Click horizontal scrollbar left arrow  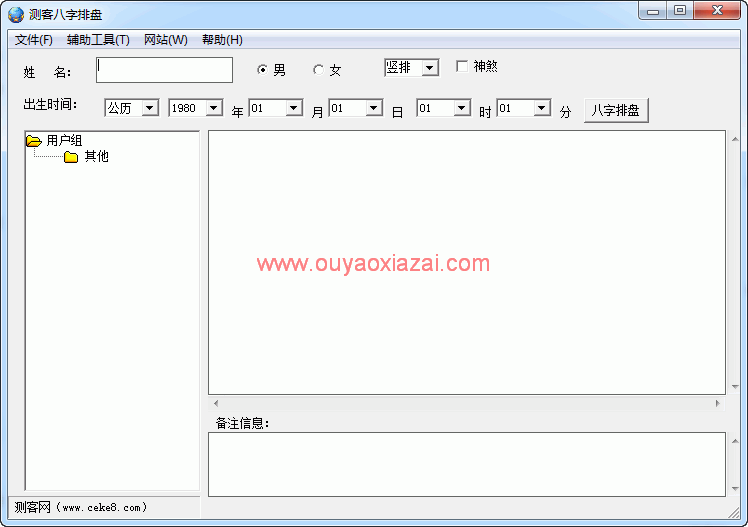click(x=216, y=403)
